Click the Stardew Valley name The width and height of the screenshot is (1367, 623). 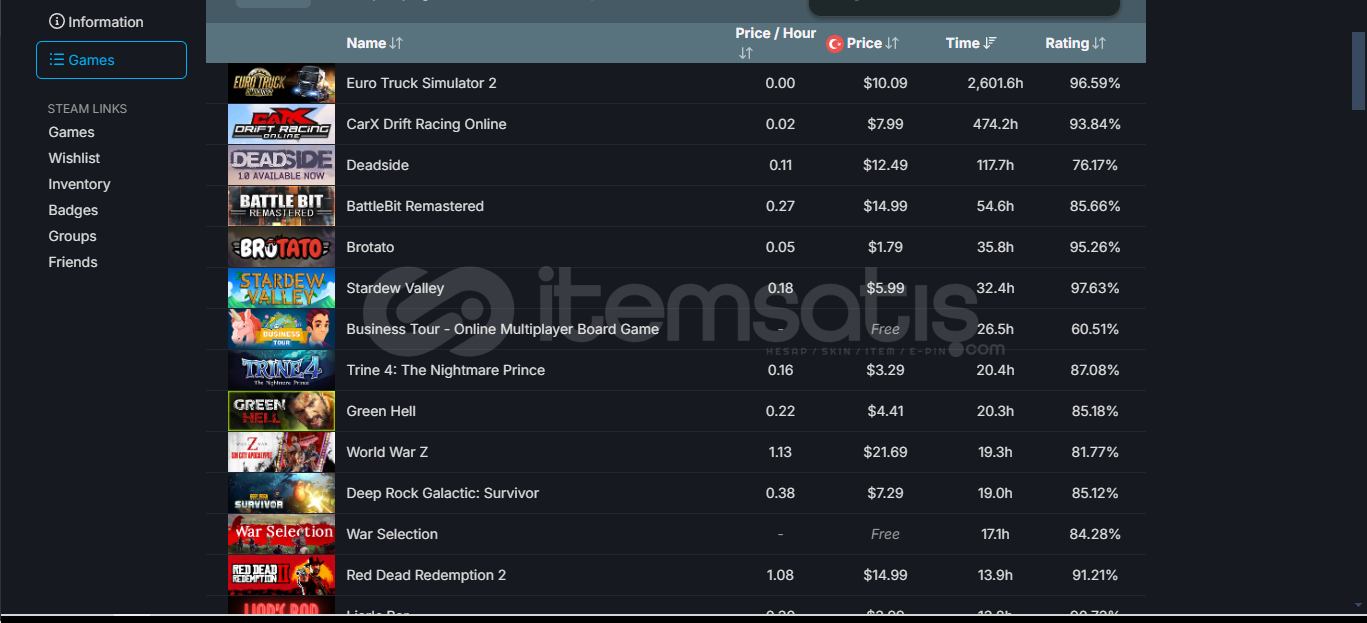pos(395,288)
